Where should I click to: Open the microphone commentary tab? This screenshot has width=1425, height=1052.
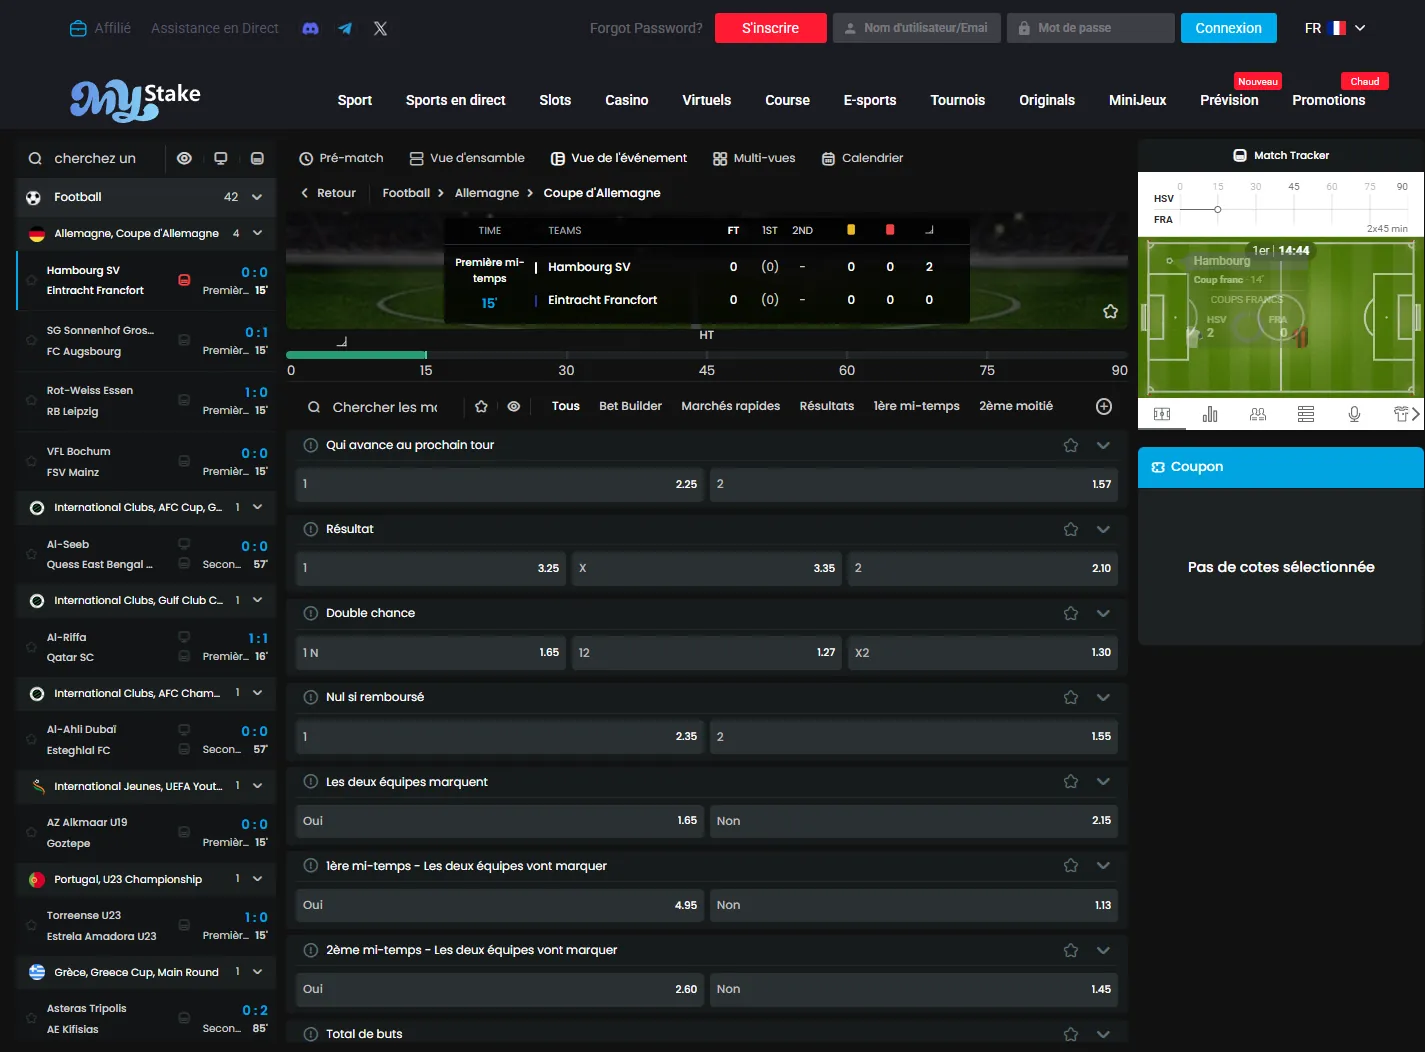(x=1354, y=414)
